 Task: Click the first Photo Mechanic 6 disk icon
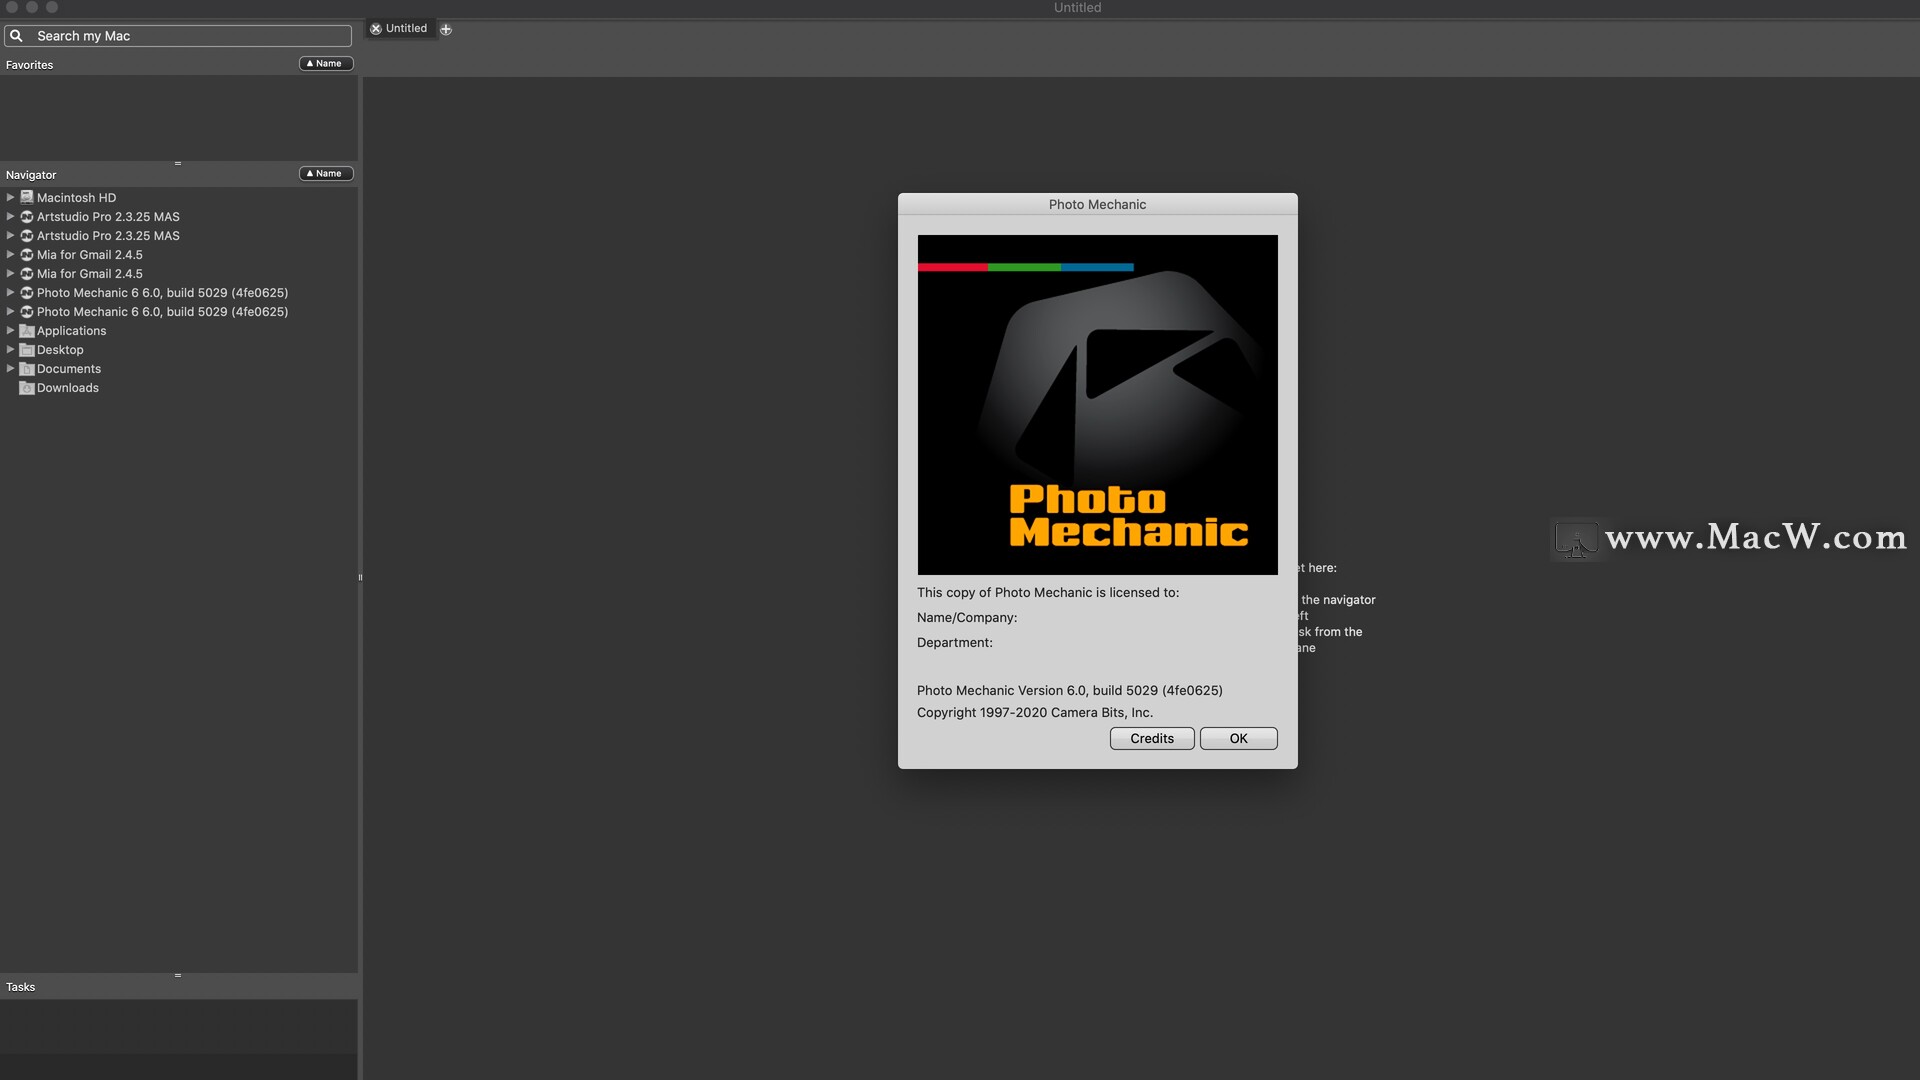click(x=27, y=293)
